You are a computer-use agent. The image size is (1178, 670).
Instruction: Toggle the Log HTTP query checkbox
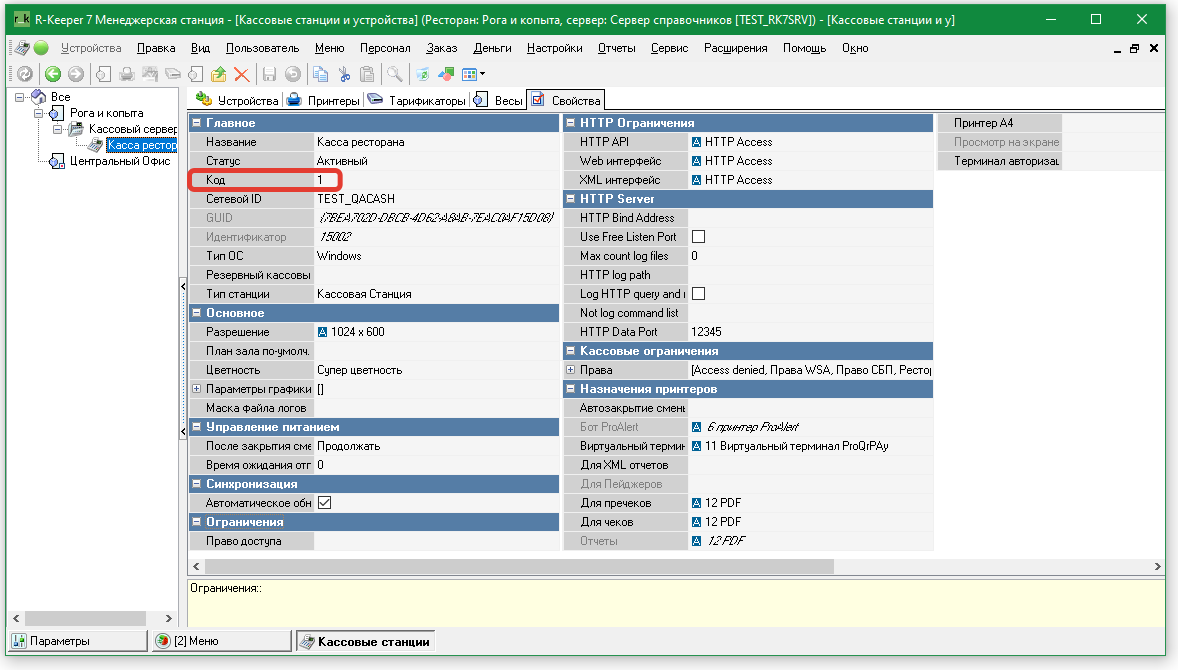coord(699,294)
